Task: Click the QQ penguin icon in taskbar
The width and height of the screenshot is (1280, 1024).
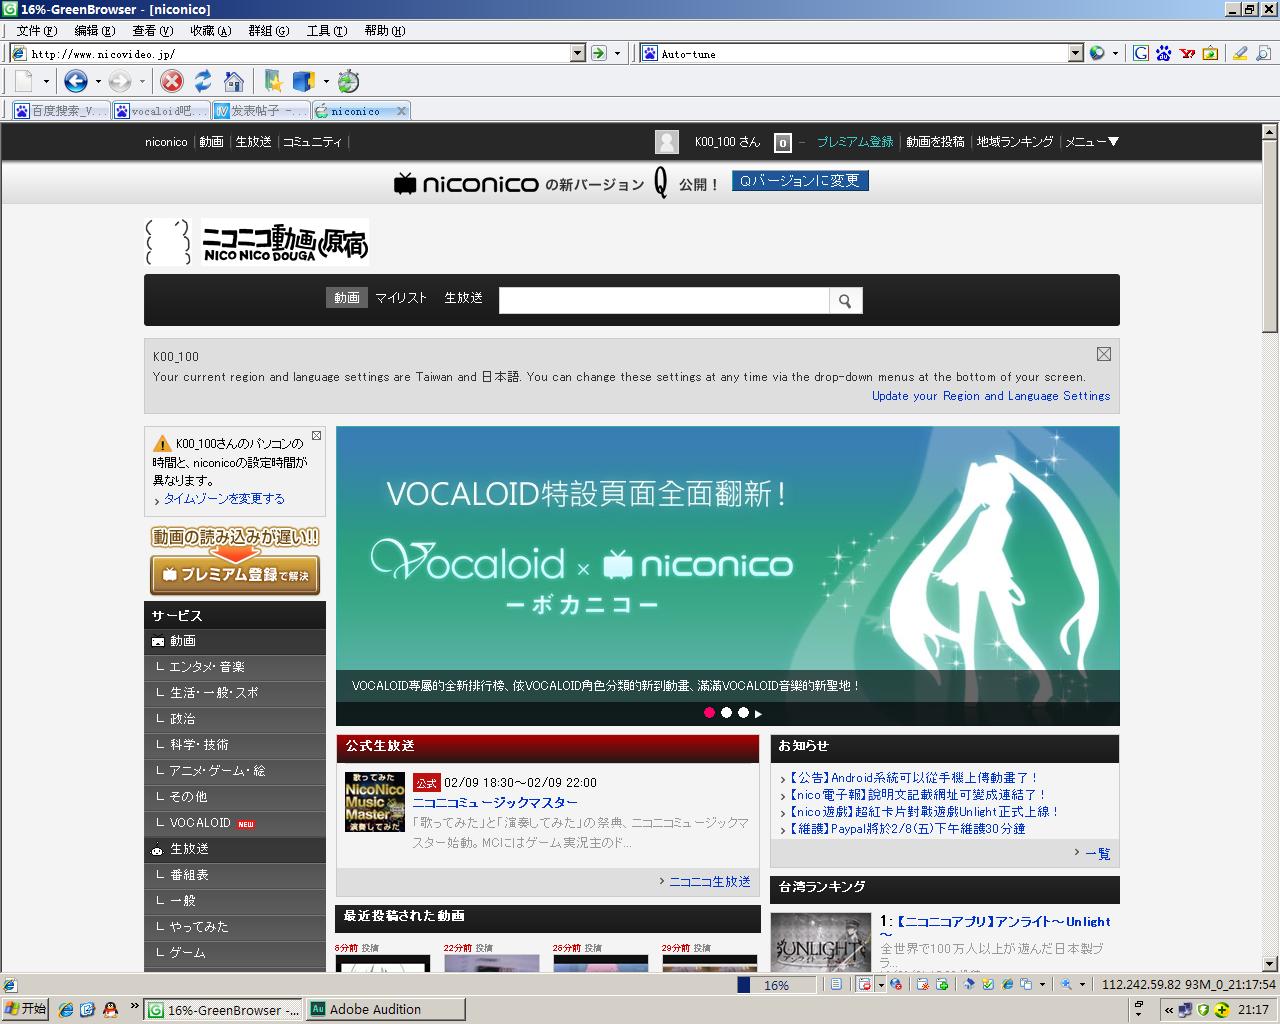Action: pos(110,1009)
